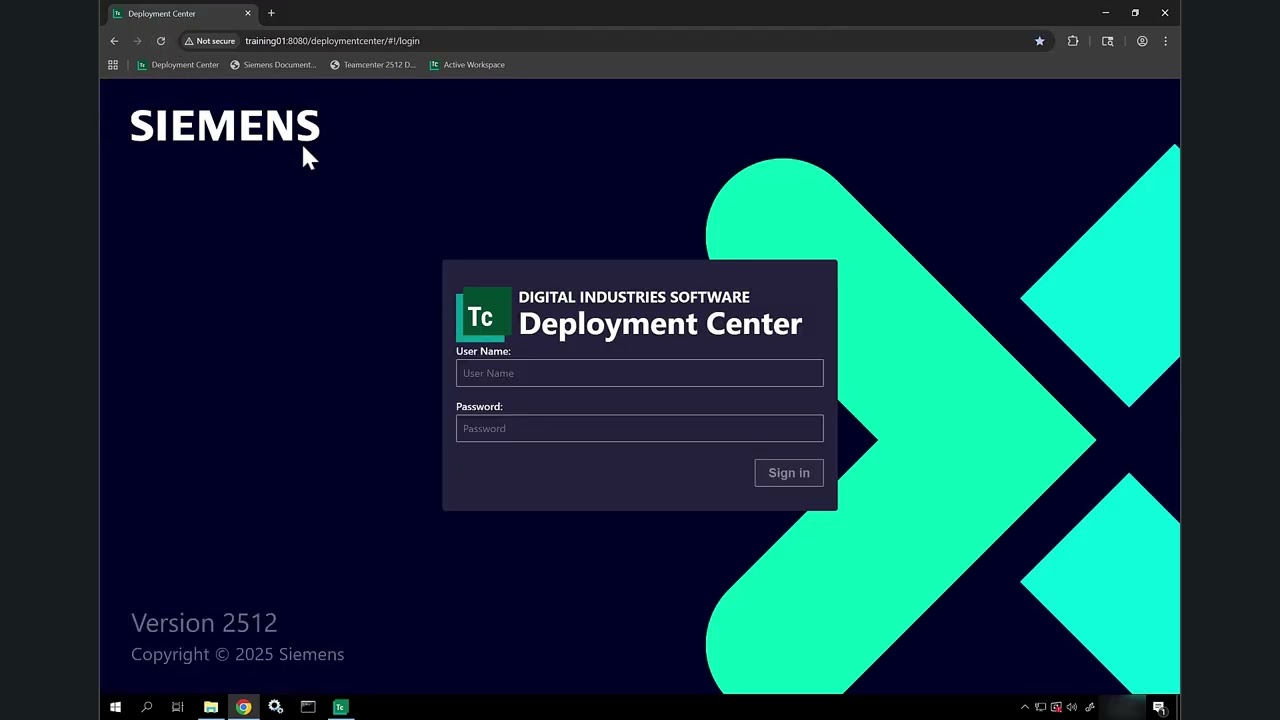Open Task View on taskbar
Screen dimensions: 1280x720
click(x=178, y=707)
